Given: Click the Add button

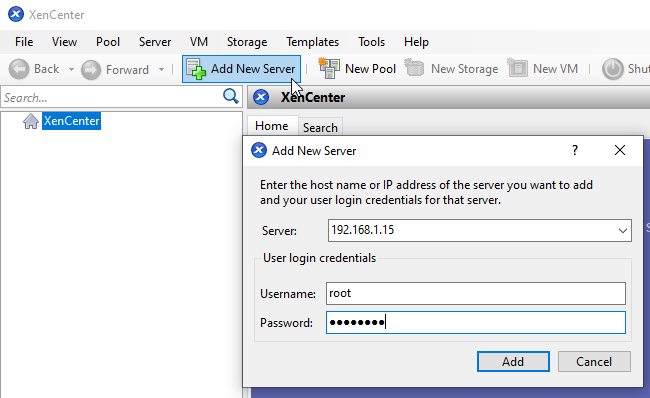Looking at the screenshot, I should (513, 362).
